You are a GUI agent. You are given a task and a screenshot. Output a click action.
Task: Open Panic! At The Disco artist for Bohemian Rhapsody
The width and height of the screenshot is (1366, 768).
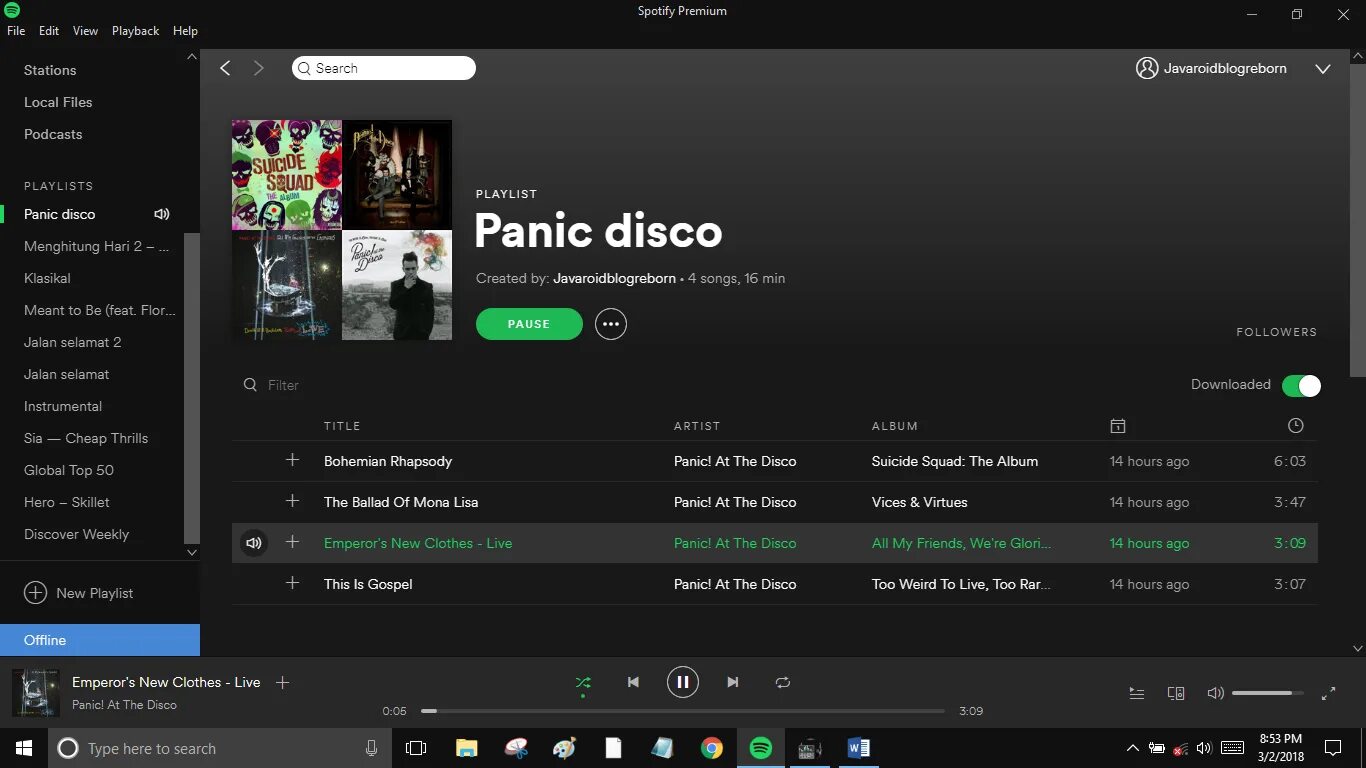tap(735, 461)
